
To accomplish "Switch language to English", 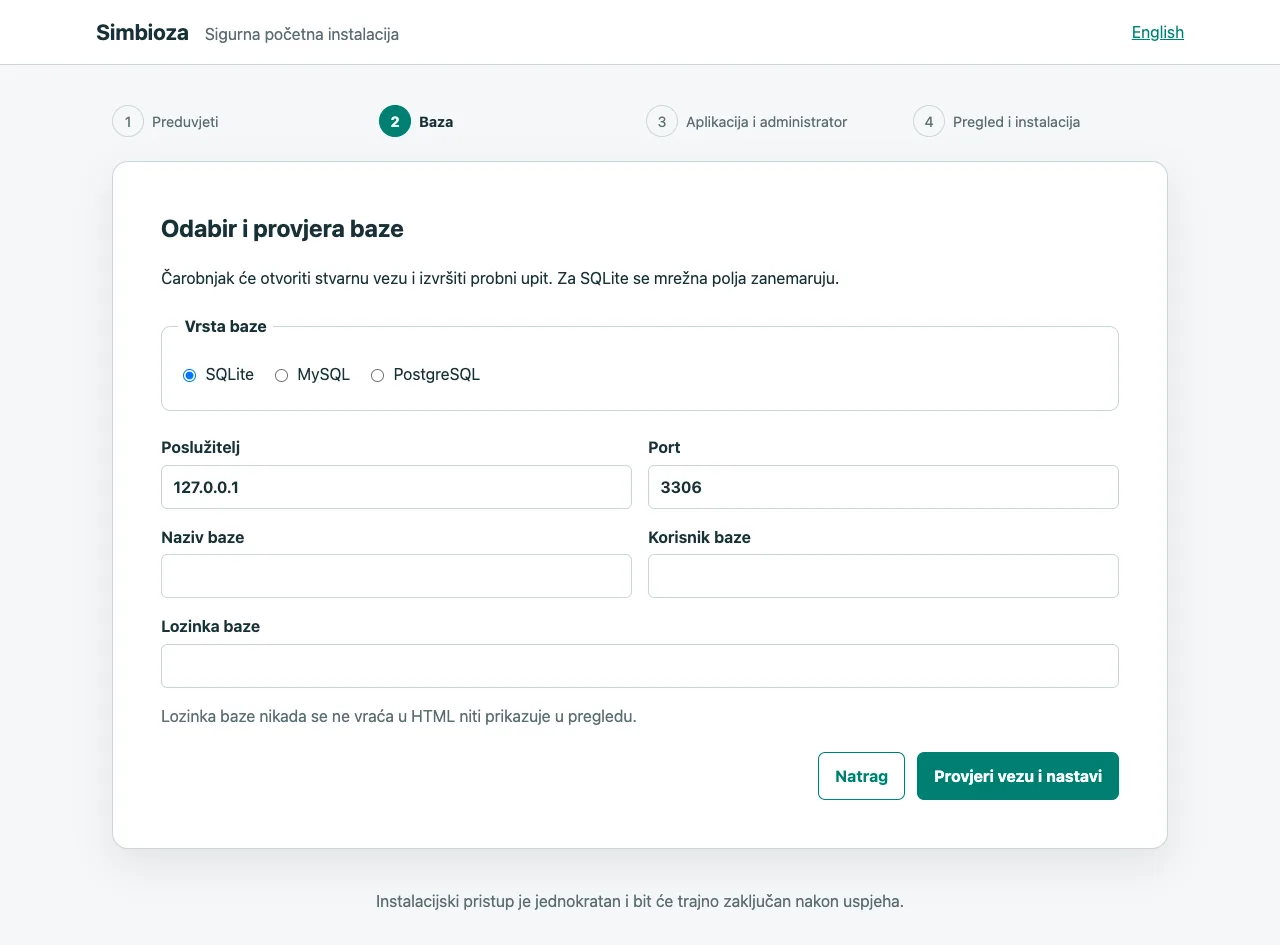I will point(1157,32).
